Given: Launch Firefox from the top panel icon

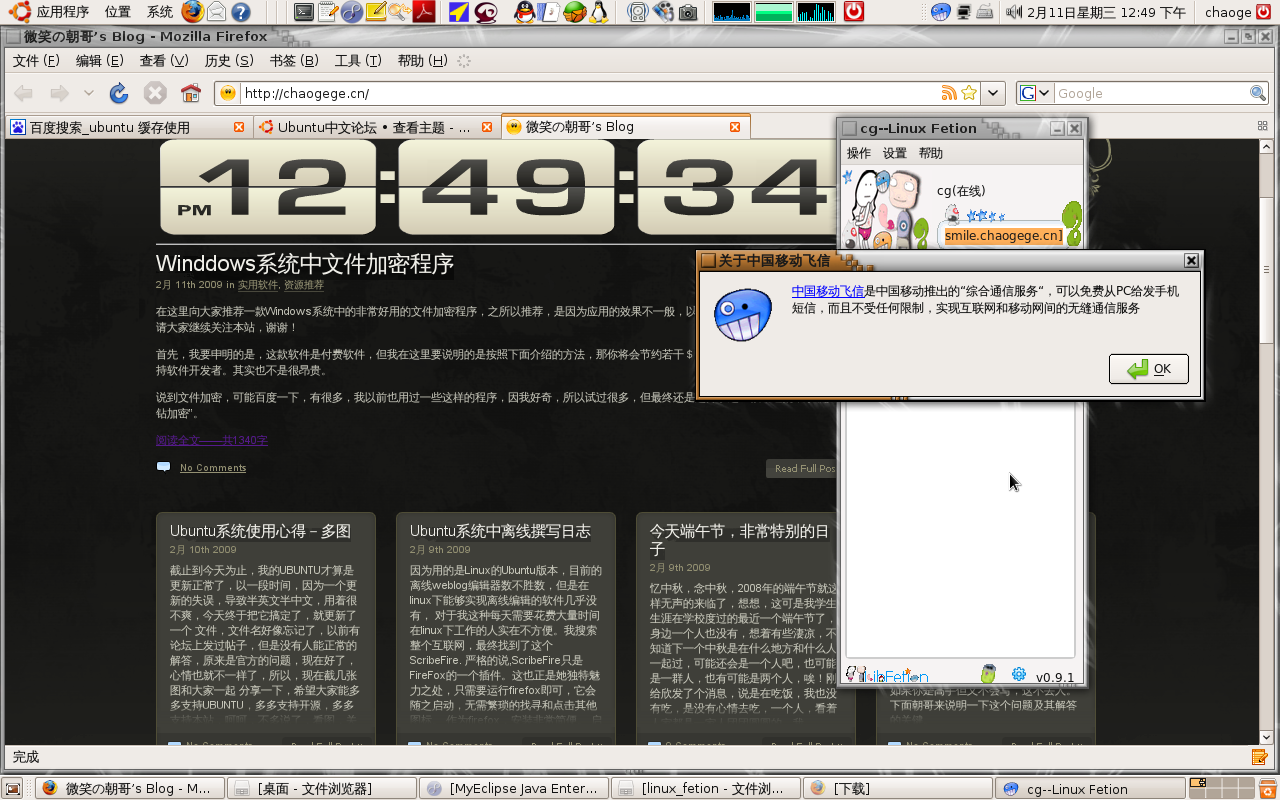Looking at the screenshot, I should pos(193,12).
